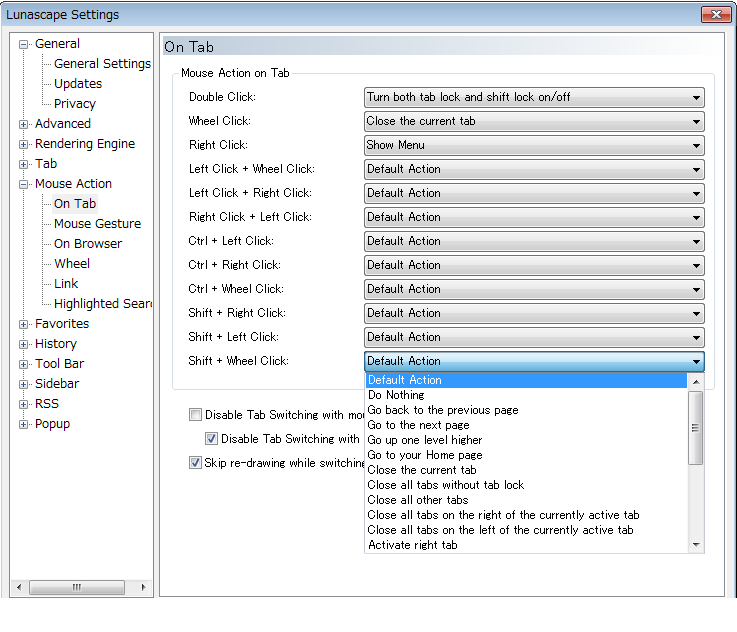737x632 pixels.
Task: Select the Wheel tree item
Action: (71, 264)
